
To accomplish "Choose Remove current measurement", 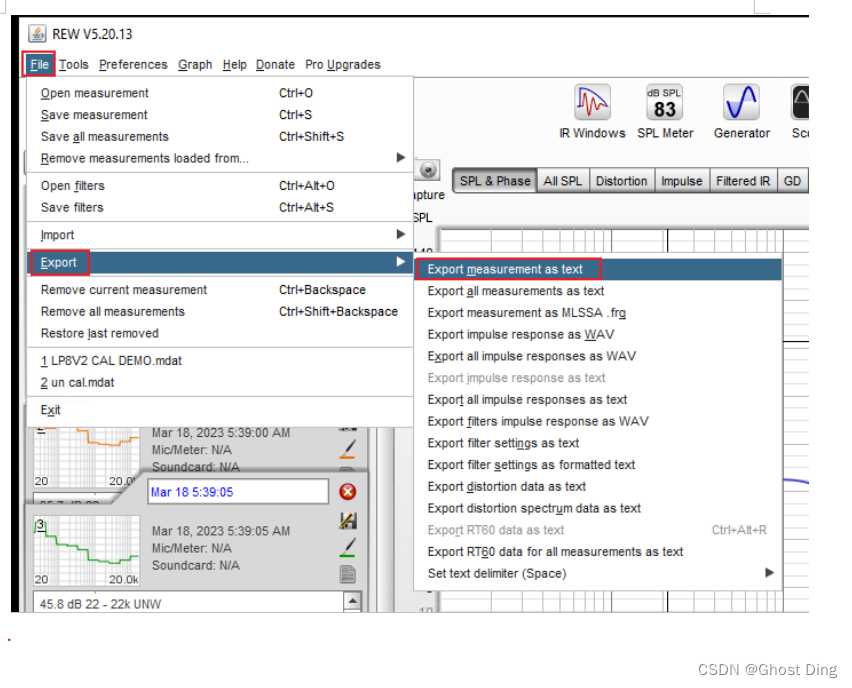I will tap(220, 290).
